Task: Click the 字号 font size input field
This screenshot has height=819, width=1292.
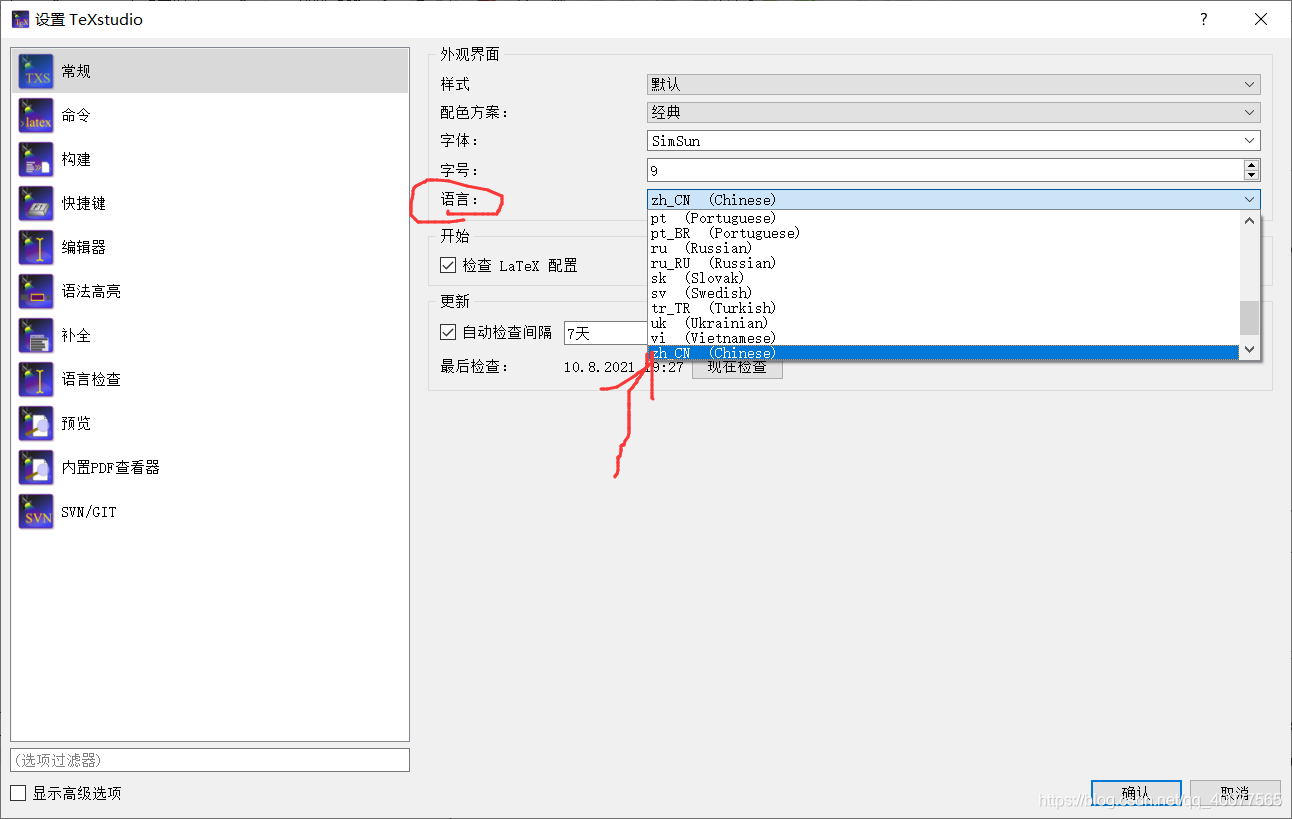Action: (945, 170)
